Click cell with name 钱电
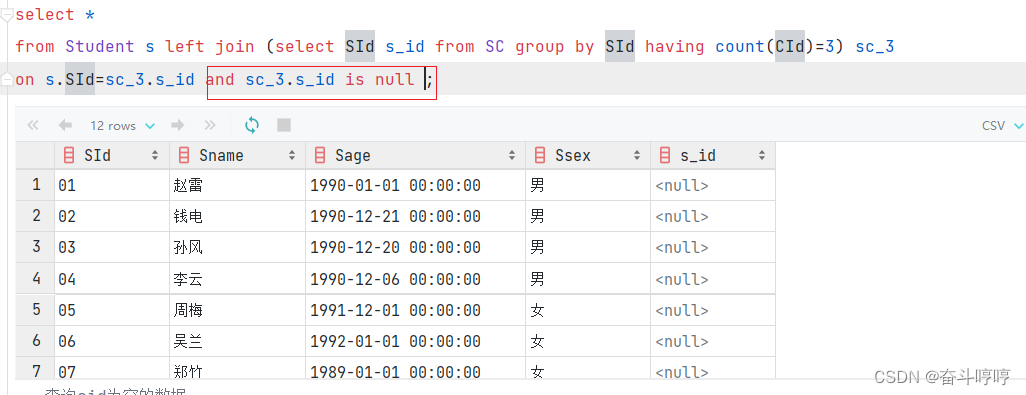Screen dimensions: 1026x395 coord(238,216)
